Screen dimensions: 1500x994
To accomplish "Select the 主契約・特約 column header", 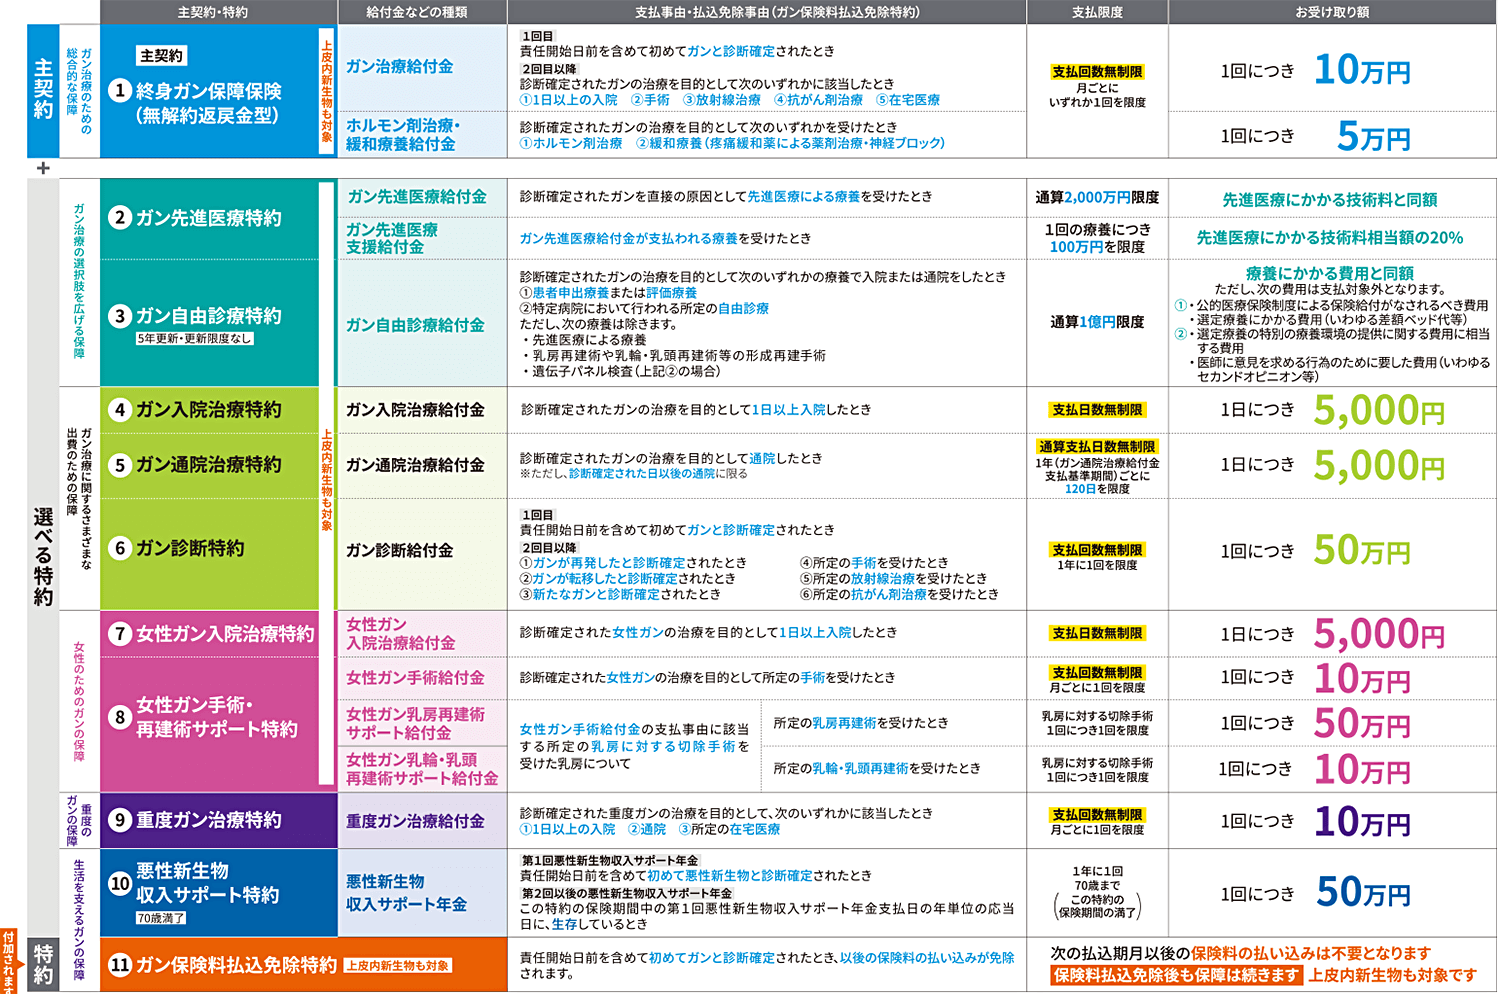I will 213,12.
